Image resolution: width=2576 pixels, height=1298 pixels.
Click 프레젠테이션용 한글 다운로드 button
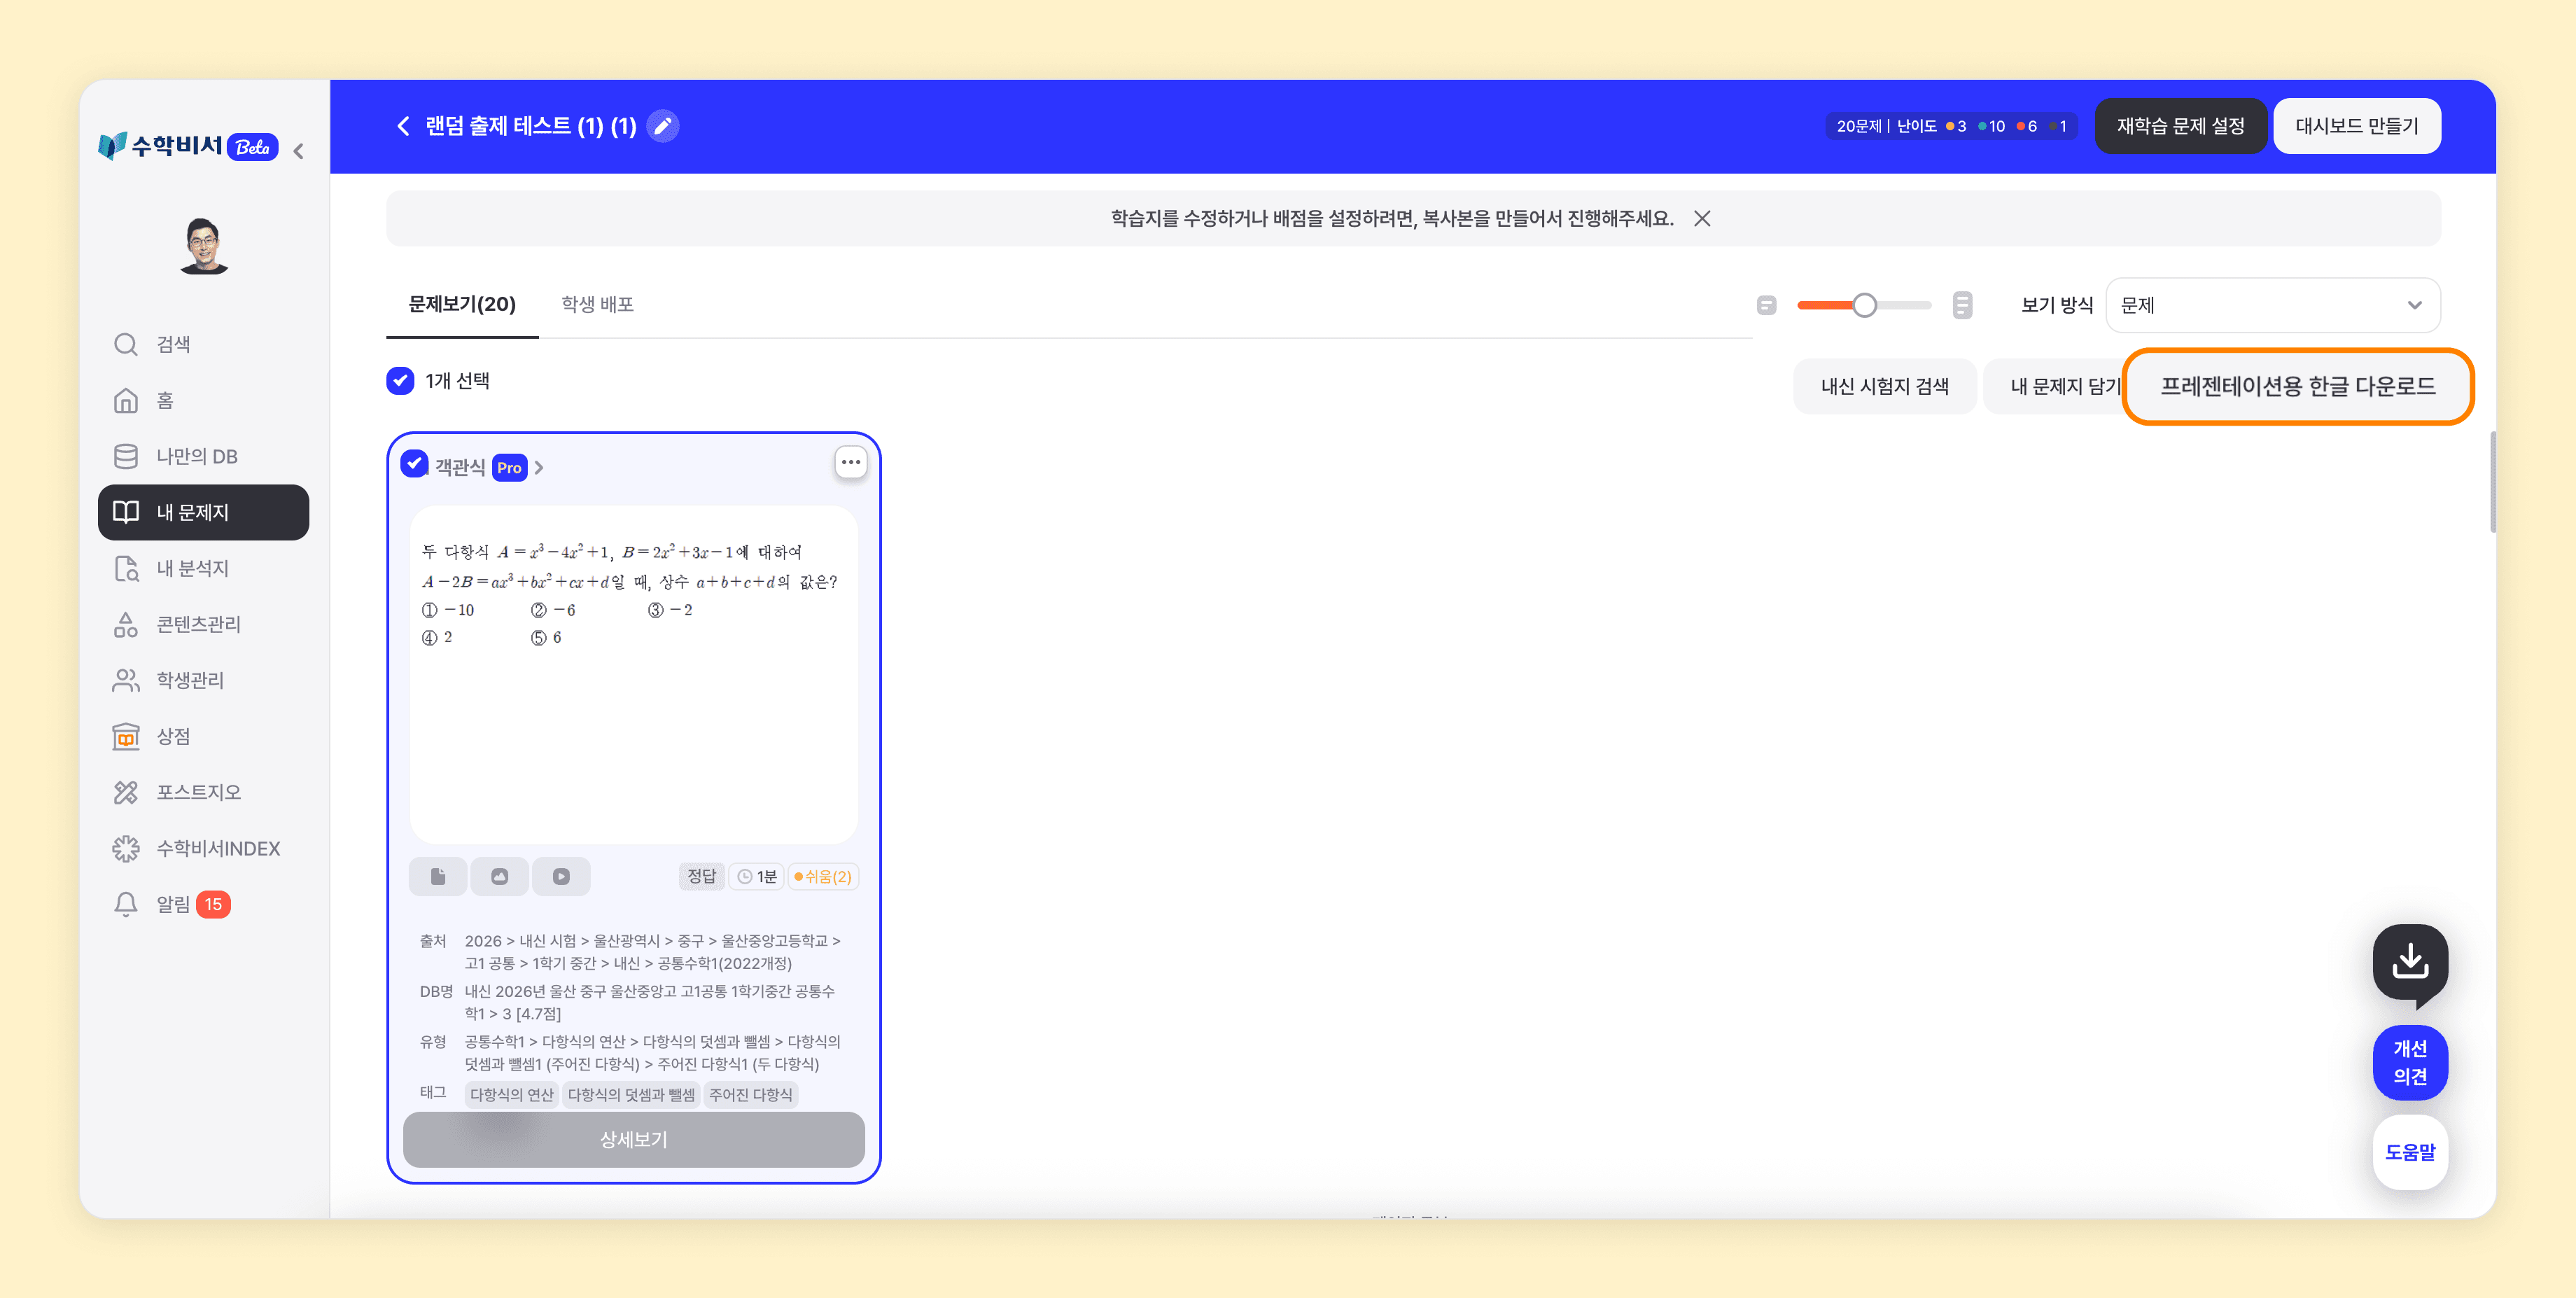coord(2297,386)
